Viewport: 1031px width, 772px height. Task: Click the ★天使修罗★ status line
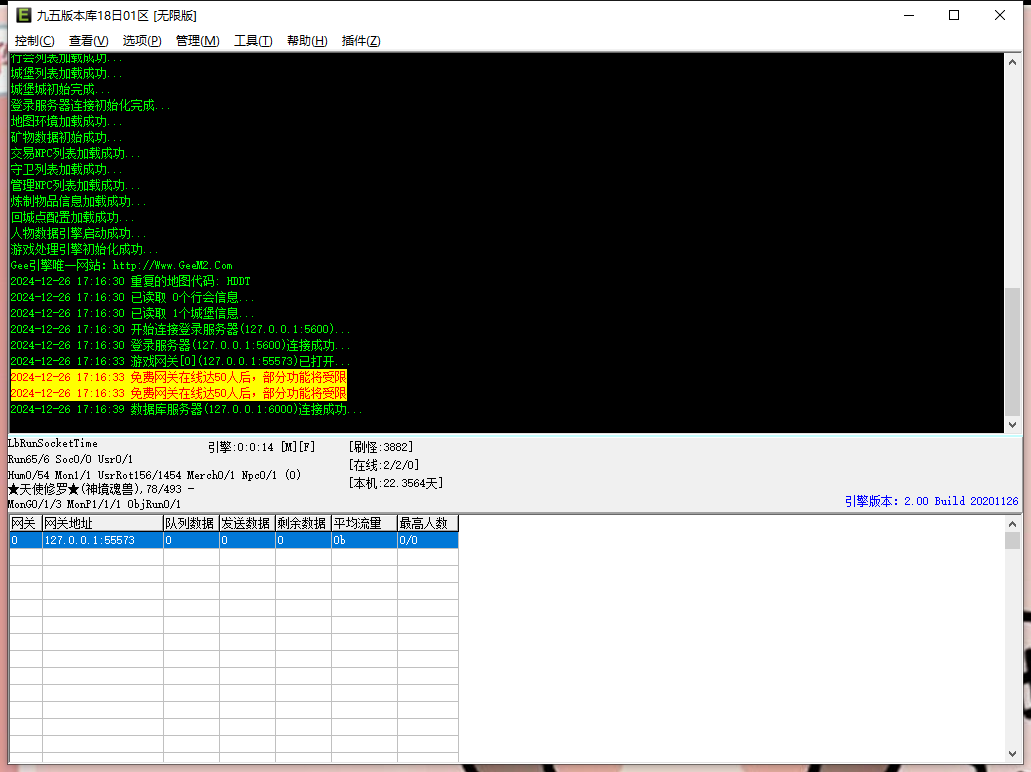point(101,489)
